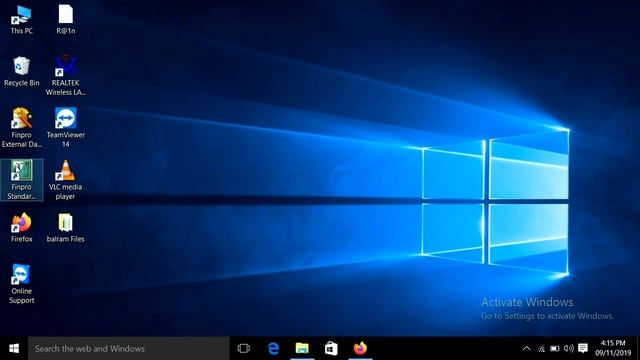Launch Microsoft Edge from the taskbar
640x360 pixels.
[x=273, y=349]
